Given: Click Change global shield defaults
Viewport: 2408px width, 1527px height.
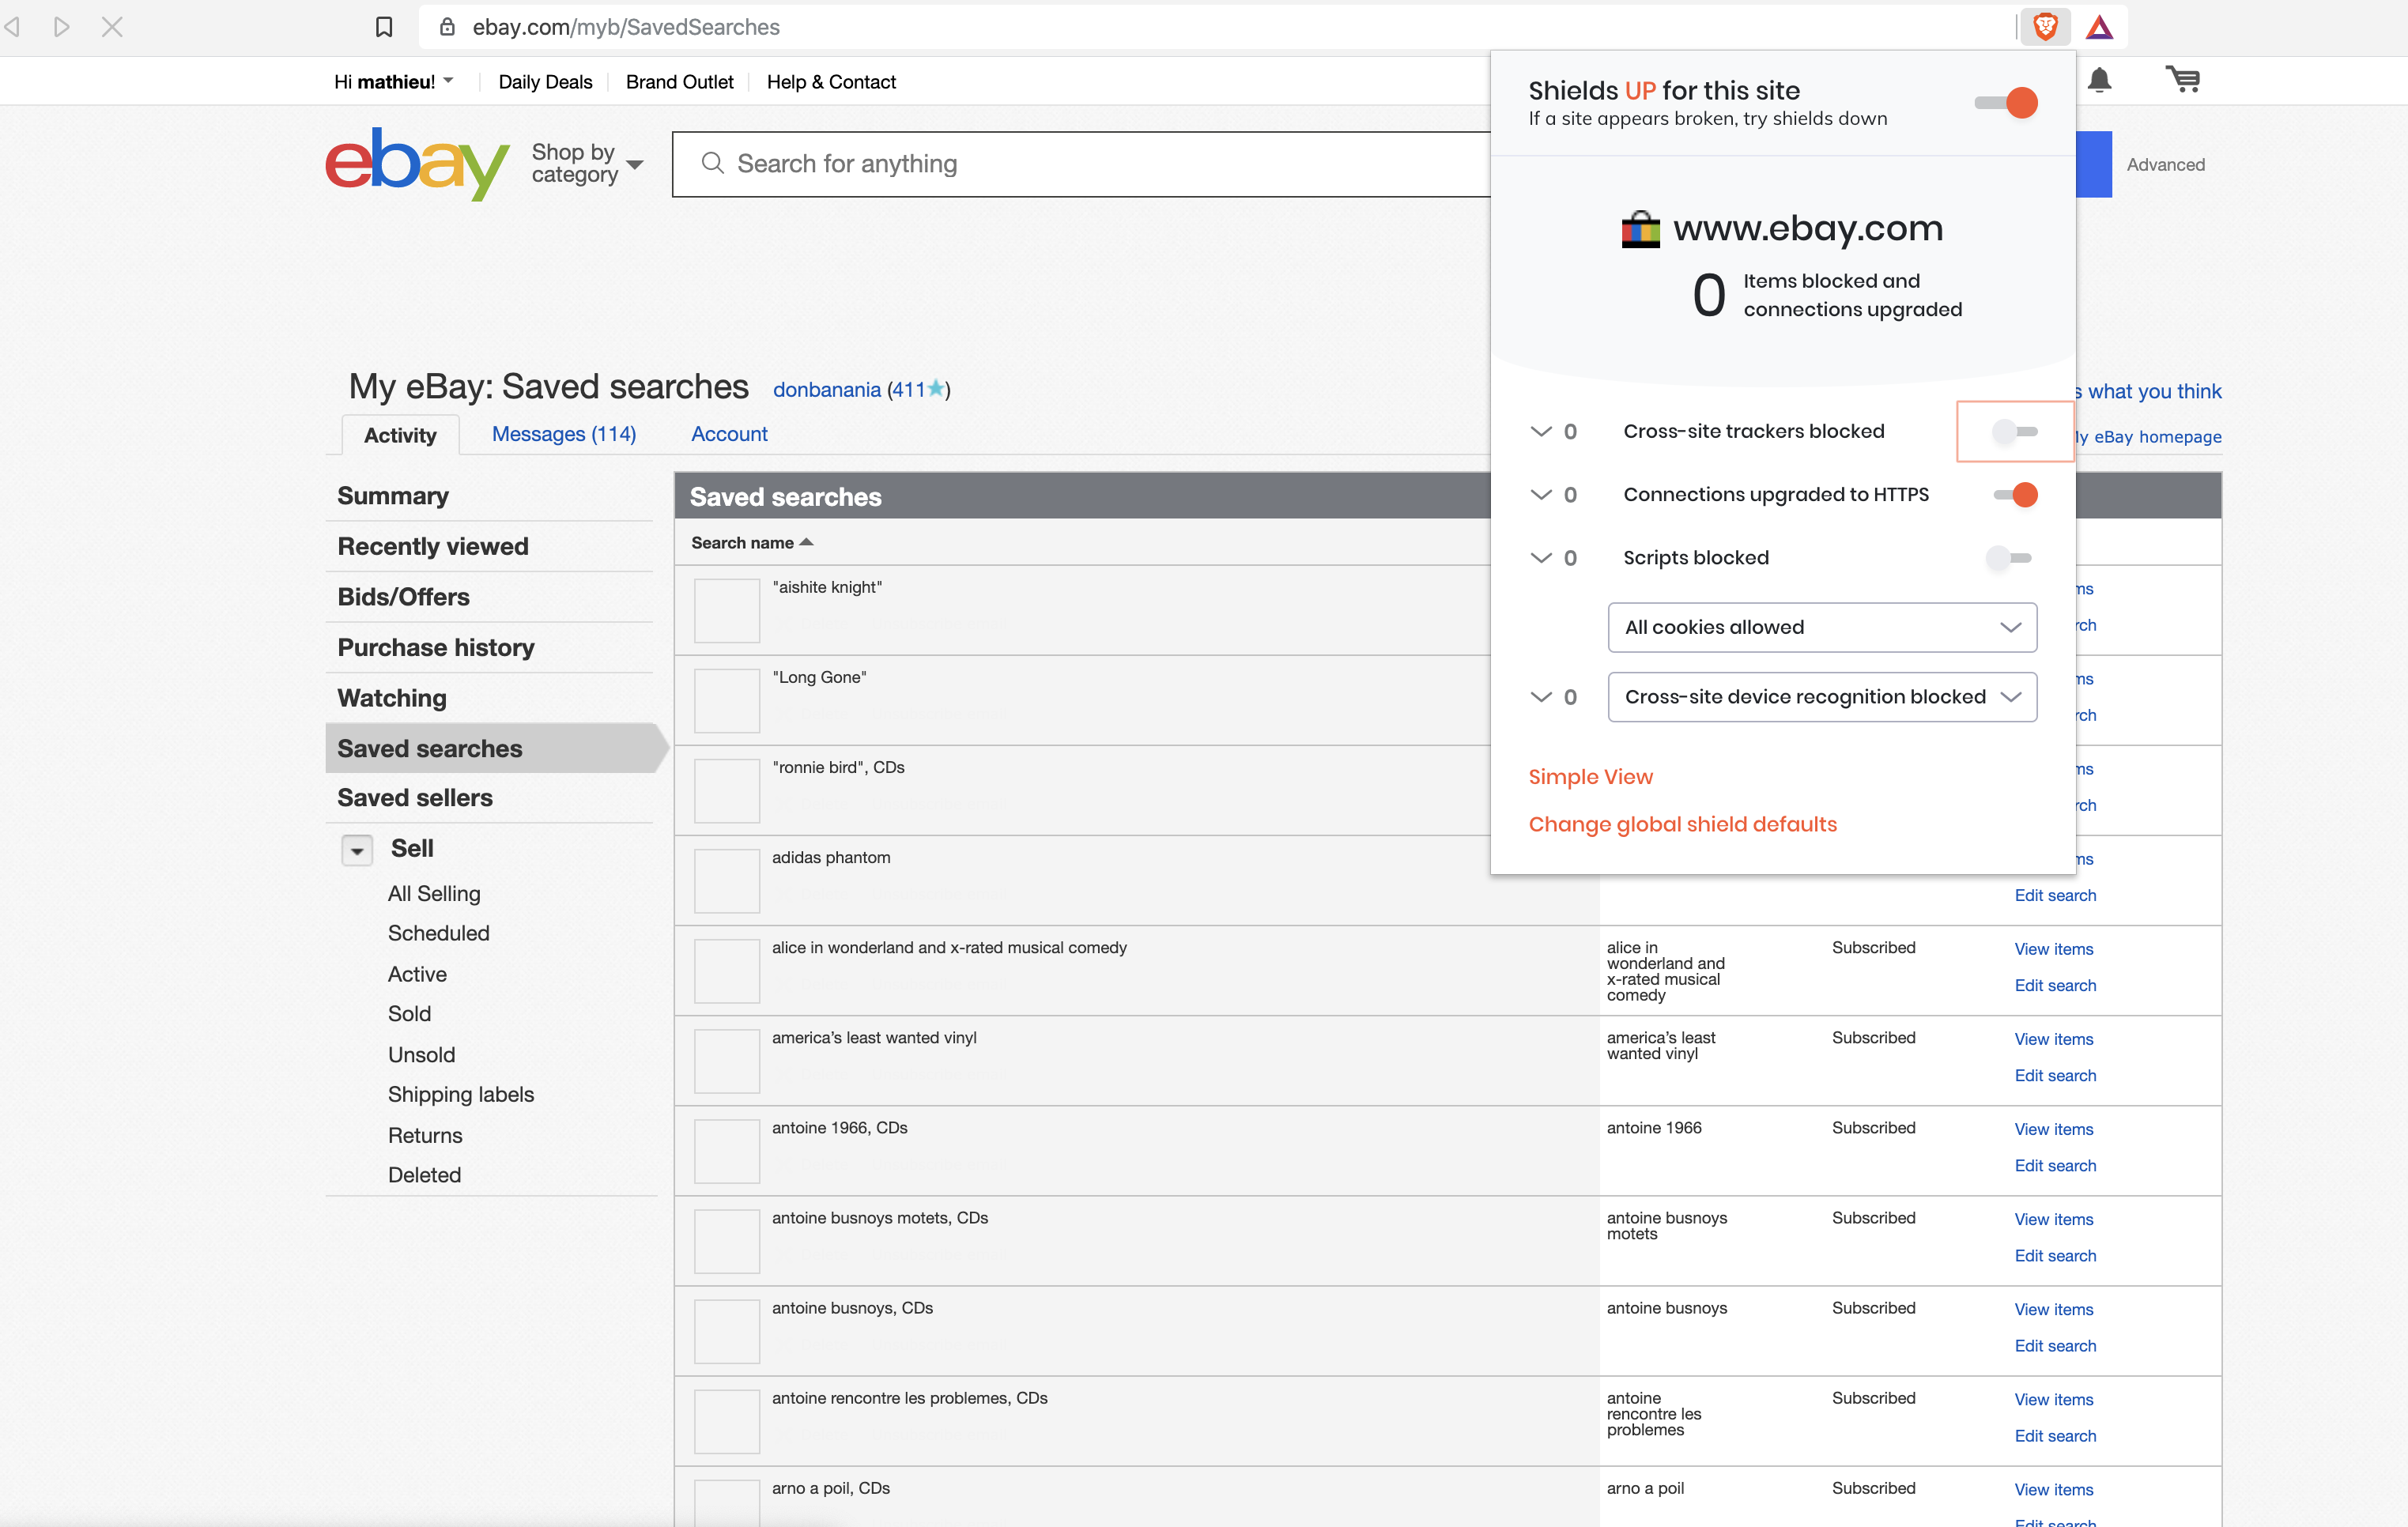Looking at the screenshot, I should coord(1682,824).
